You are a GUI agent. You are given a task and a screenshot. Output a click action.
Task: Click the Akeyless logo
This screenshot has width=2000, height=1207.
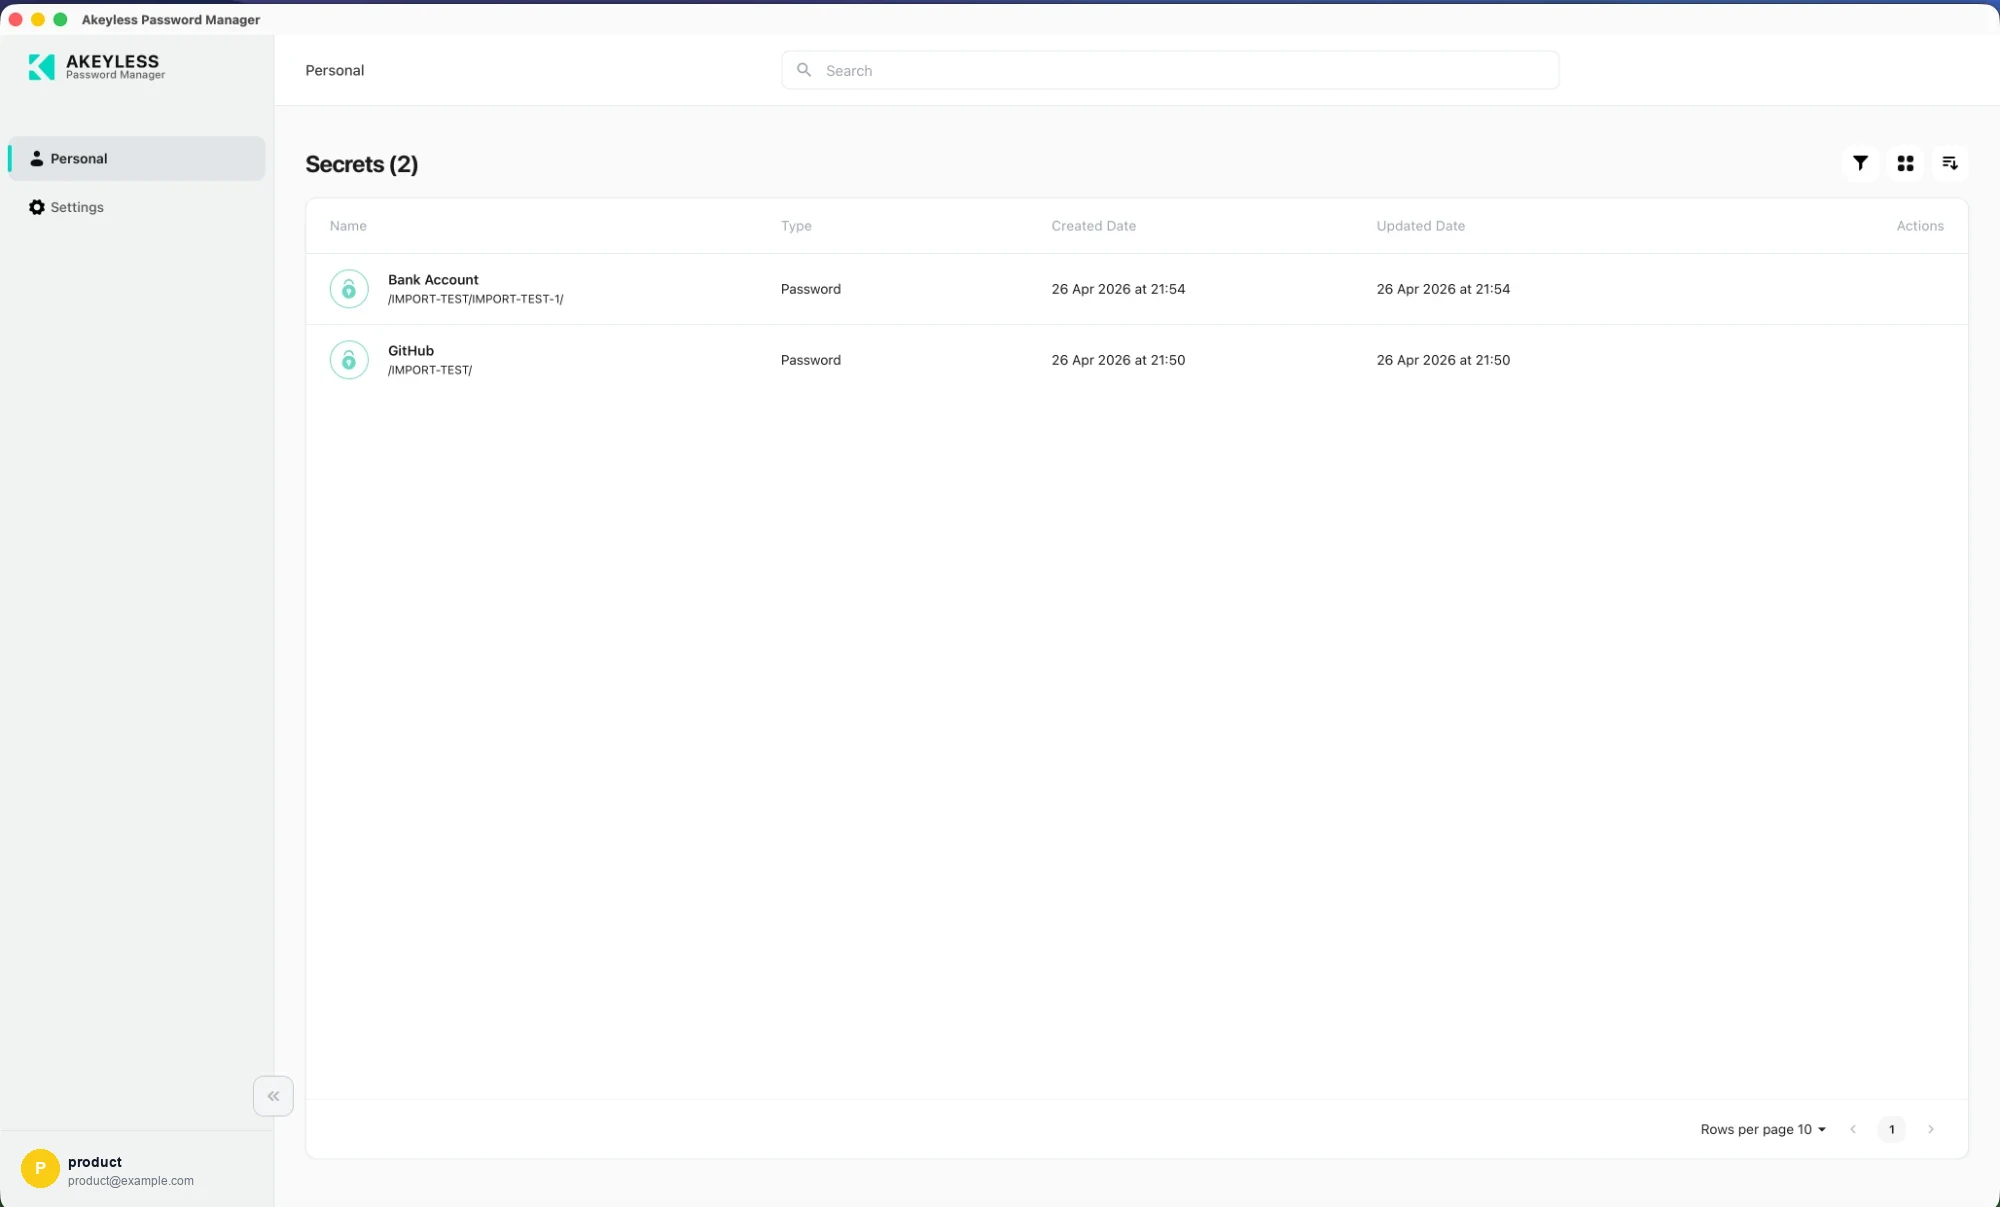[x=96, y=67]
